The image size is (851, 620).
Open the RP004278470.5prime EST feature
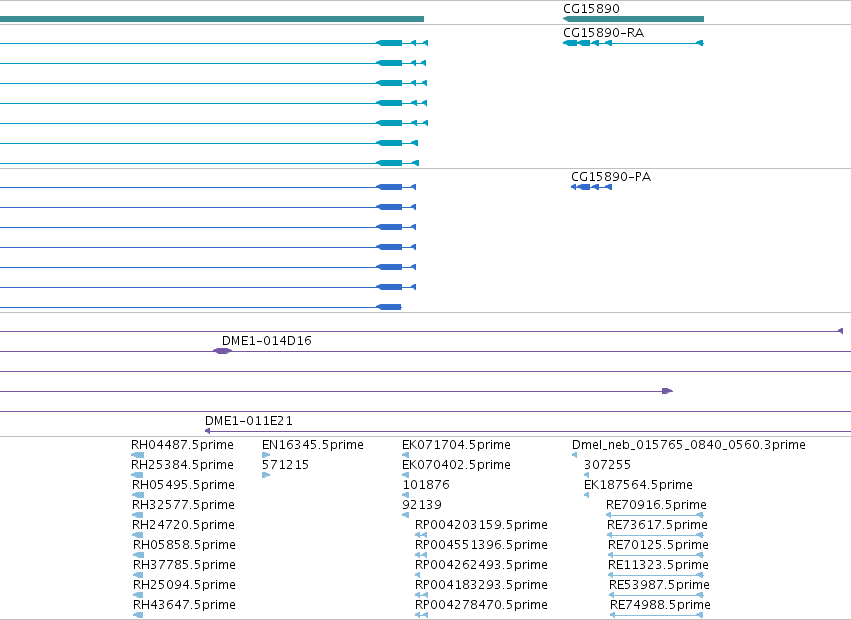click(x=421, y=615)
